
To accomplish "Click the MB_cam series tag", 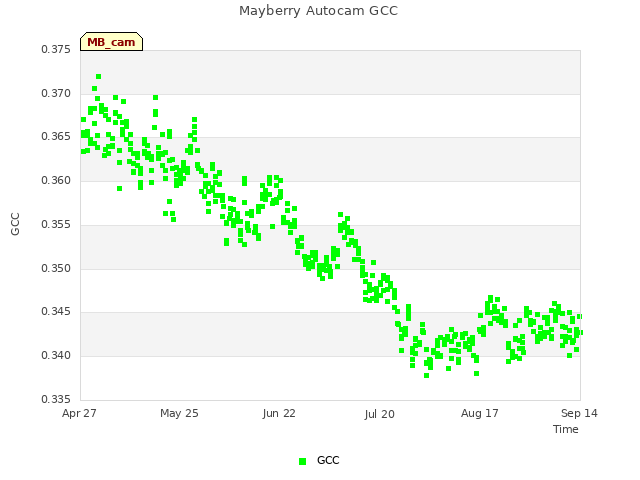I will pyautogui.click(x=111, y=42).
